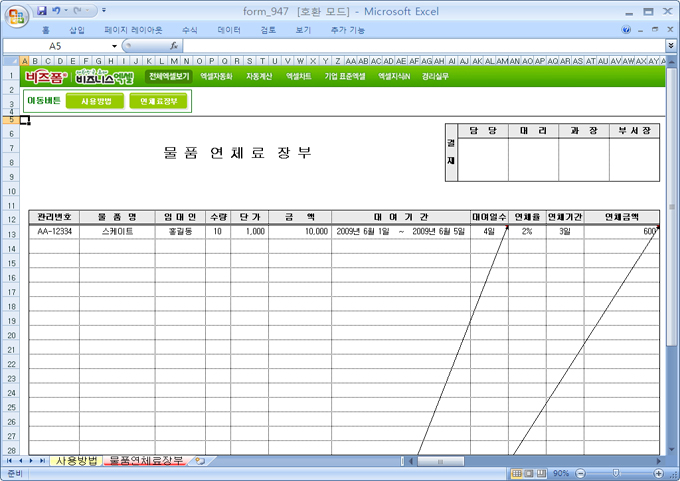Open the undo history dropdown arrow
680x481 pixels.
(x=66, y=10)
